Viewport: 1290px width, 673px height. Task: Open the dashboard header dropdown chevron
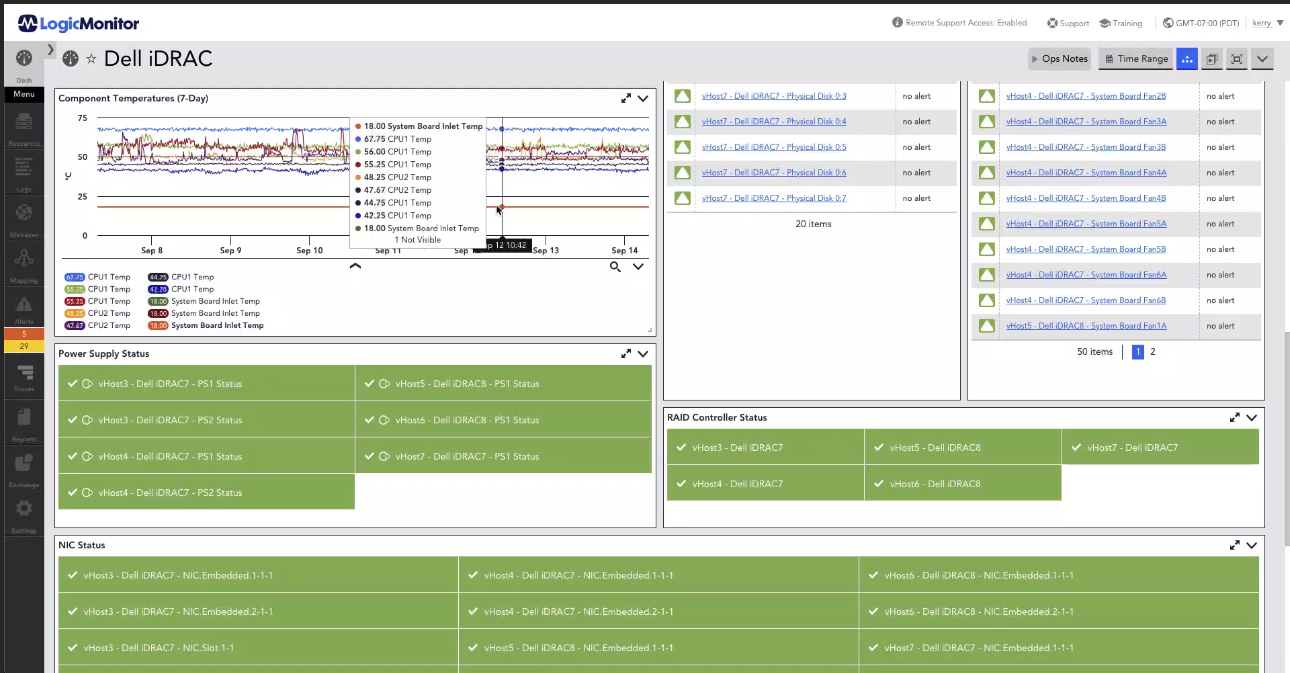(1262, 59)
